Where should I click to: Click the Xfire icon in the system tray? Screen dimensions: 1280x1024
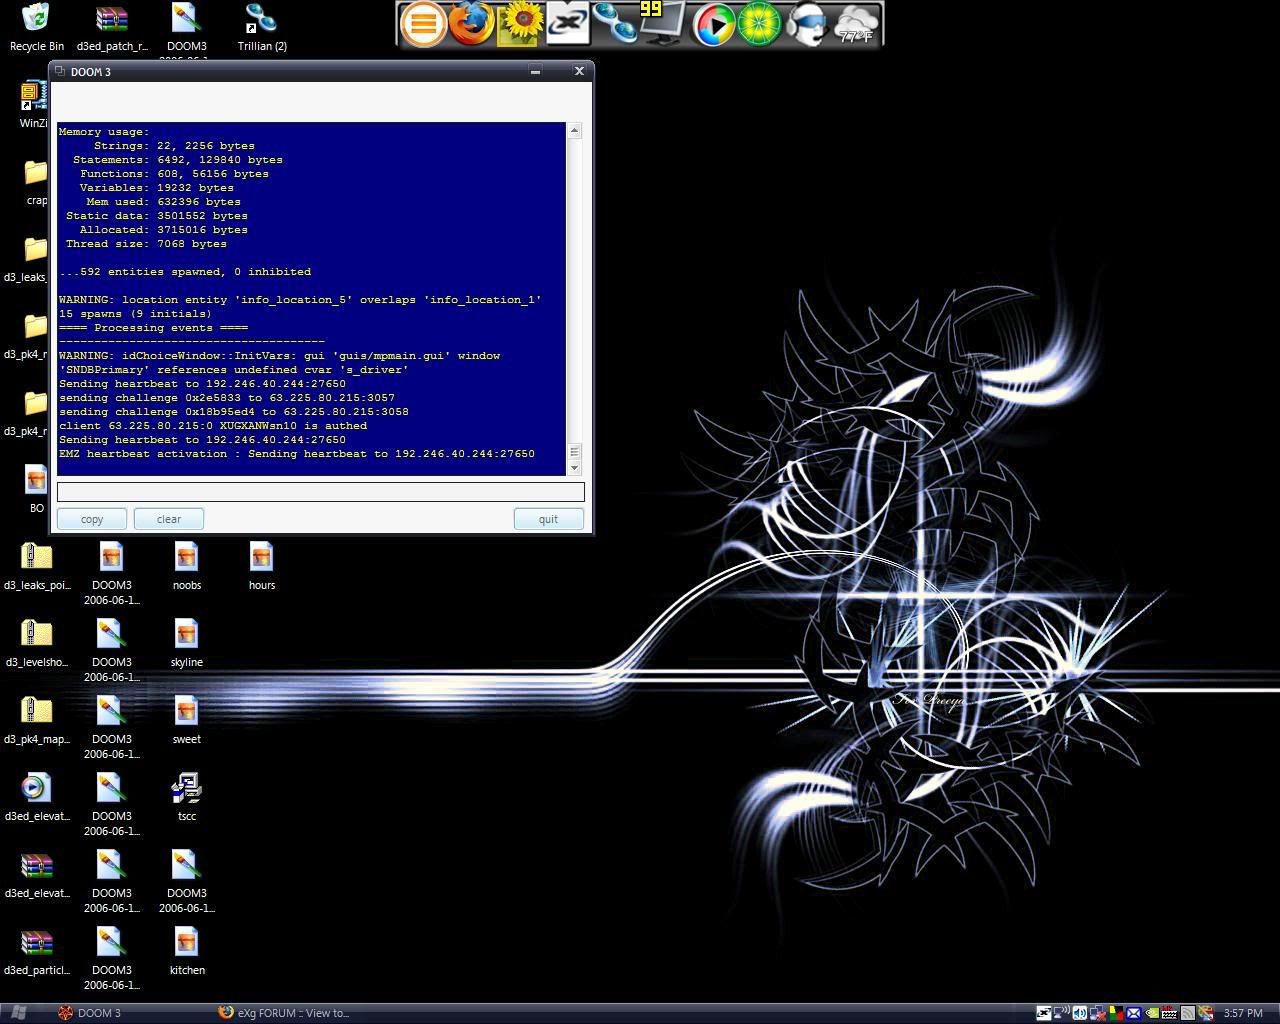(x=1044, y=1013)
